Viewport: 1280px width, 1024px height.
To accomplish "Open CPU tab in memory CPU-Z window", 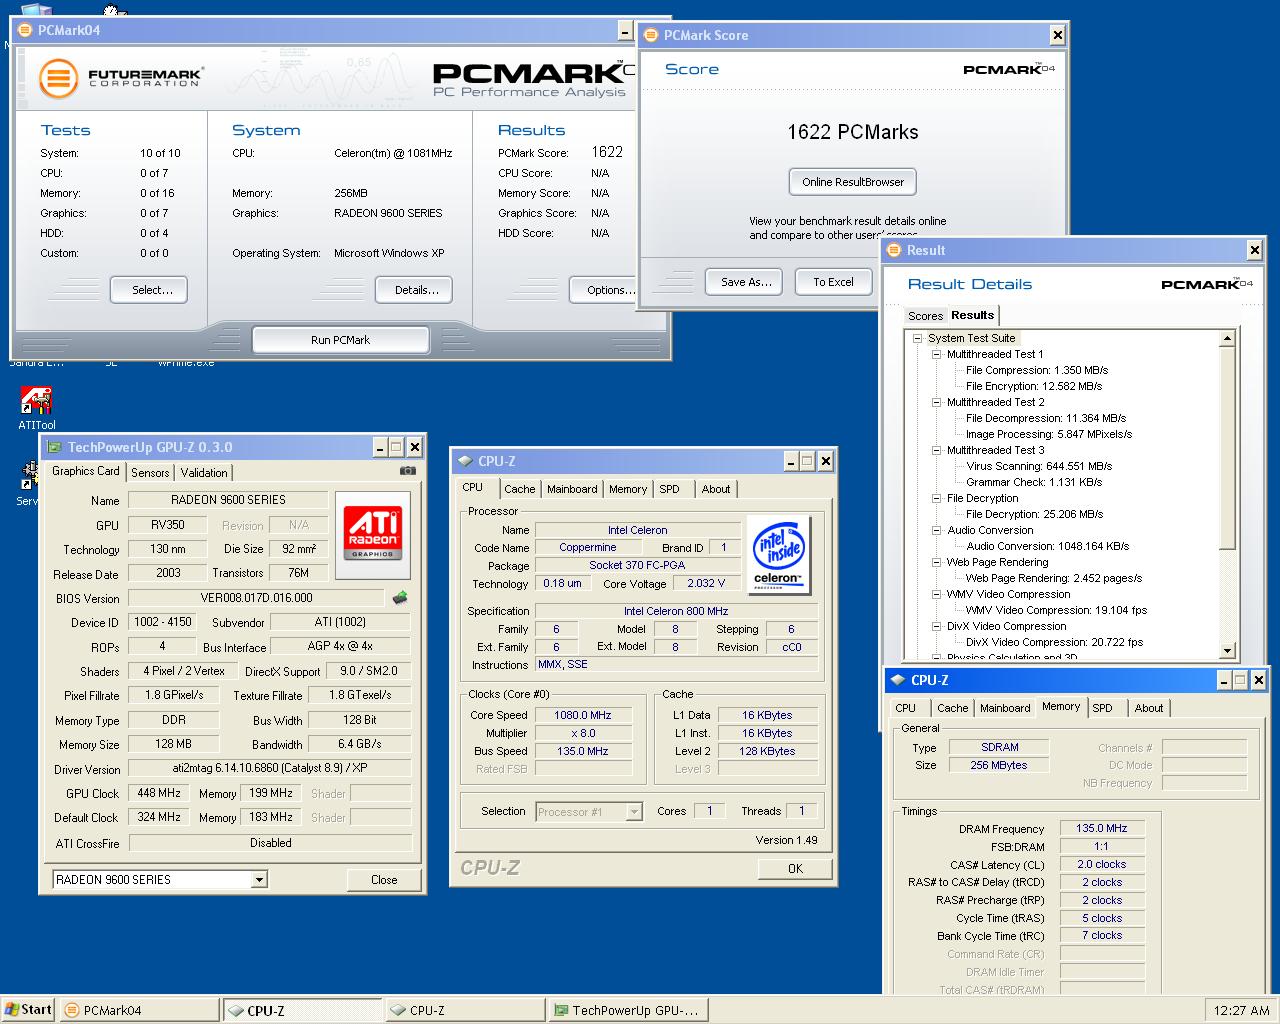I will (x=905, y=708).
